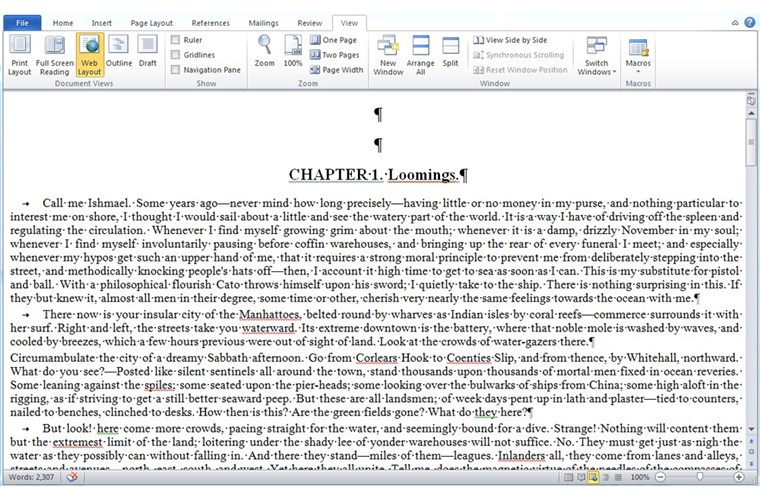
Task: Open a New Window
Action: pyautogui.click(x=388, y=55)
